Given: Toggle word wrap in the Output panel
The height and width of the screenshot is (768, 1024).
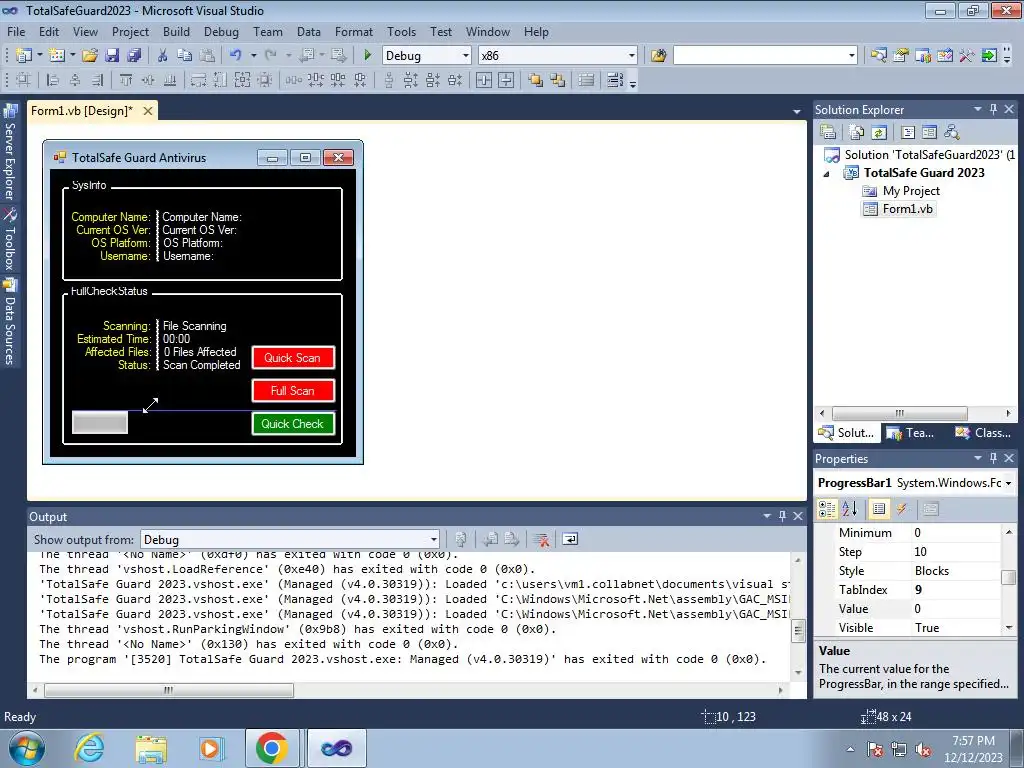Looking at the screenshot, I should coord(570,539).
